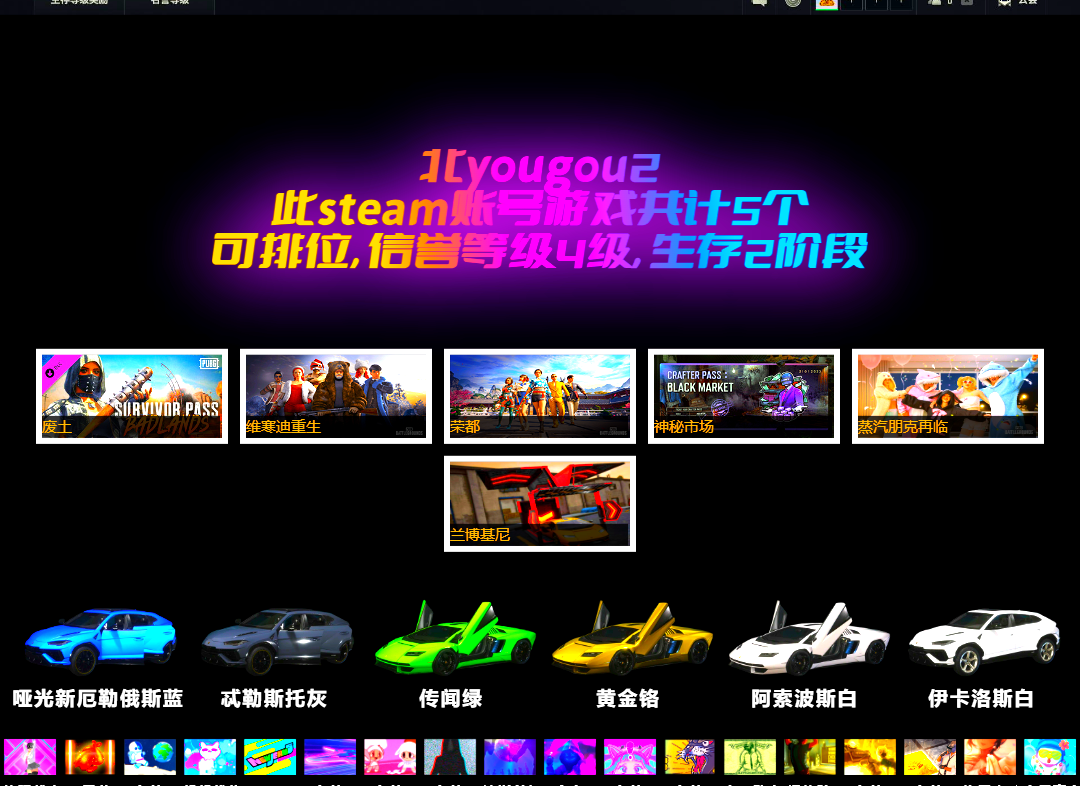The image size is (1080, 786).
Task: Select the pink figure diamond-pattern icon
Action: pyautogui.click(x=30, y=757)
